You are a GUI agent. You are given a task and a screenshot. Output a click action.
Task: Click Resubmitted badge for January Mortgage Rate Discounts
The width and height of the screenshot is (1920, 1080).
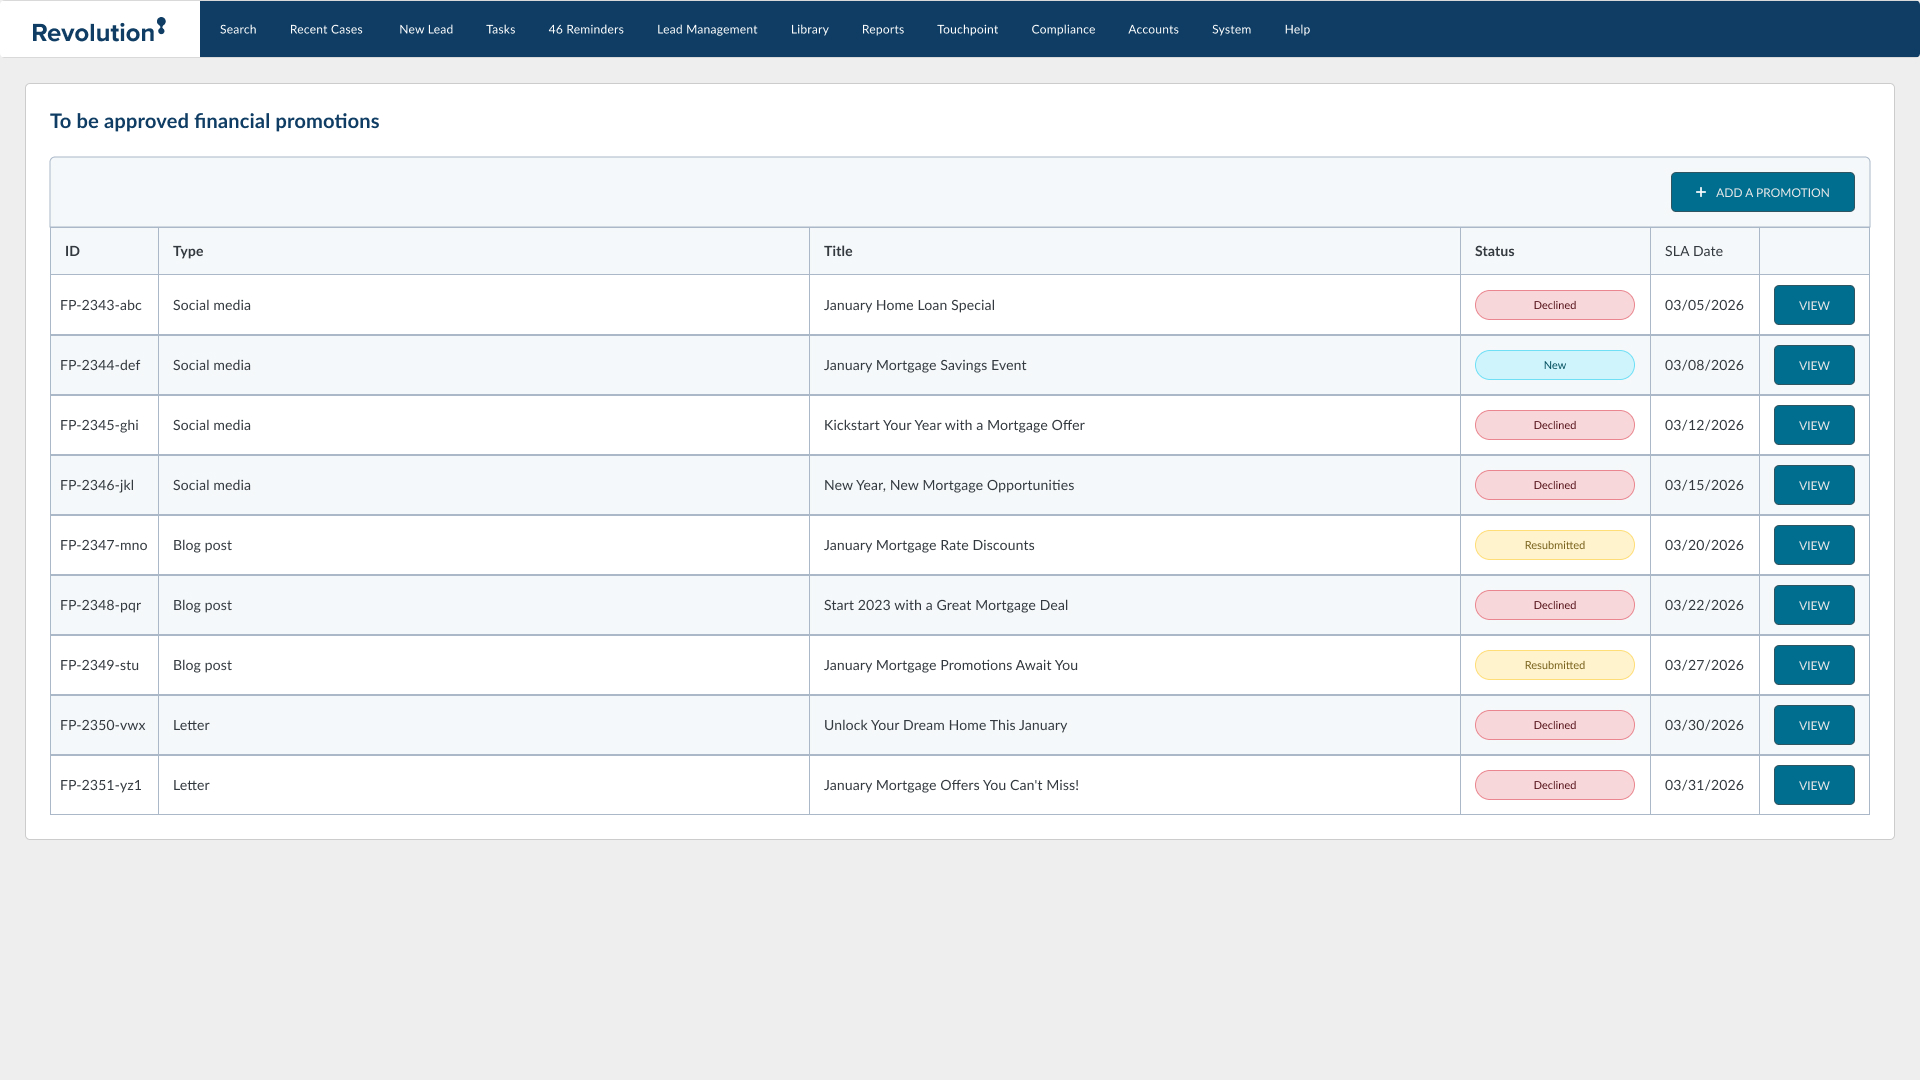pos(1554,545)
